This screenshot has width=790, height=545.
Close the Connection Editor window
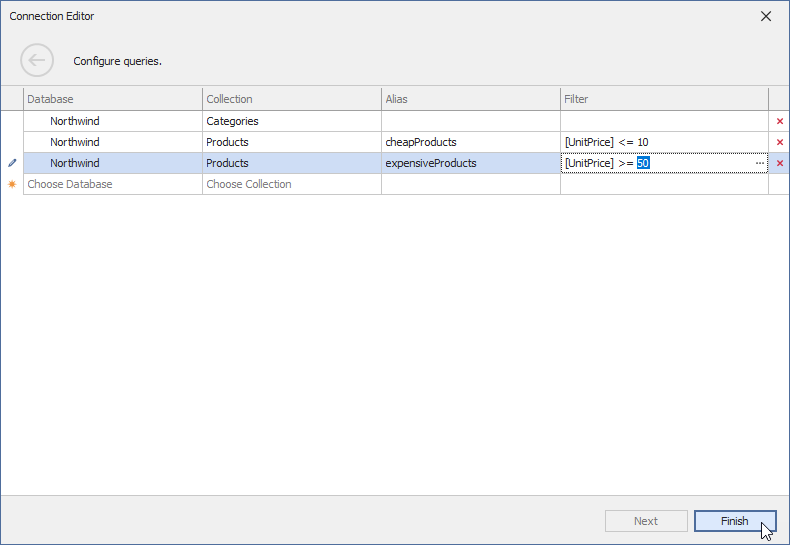(x=766, y=16)
